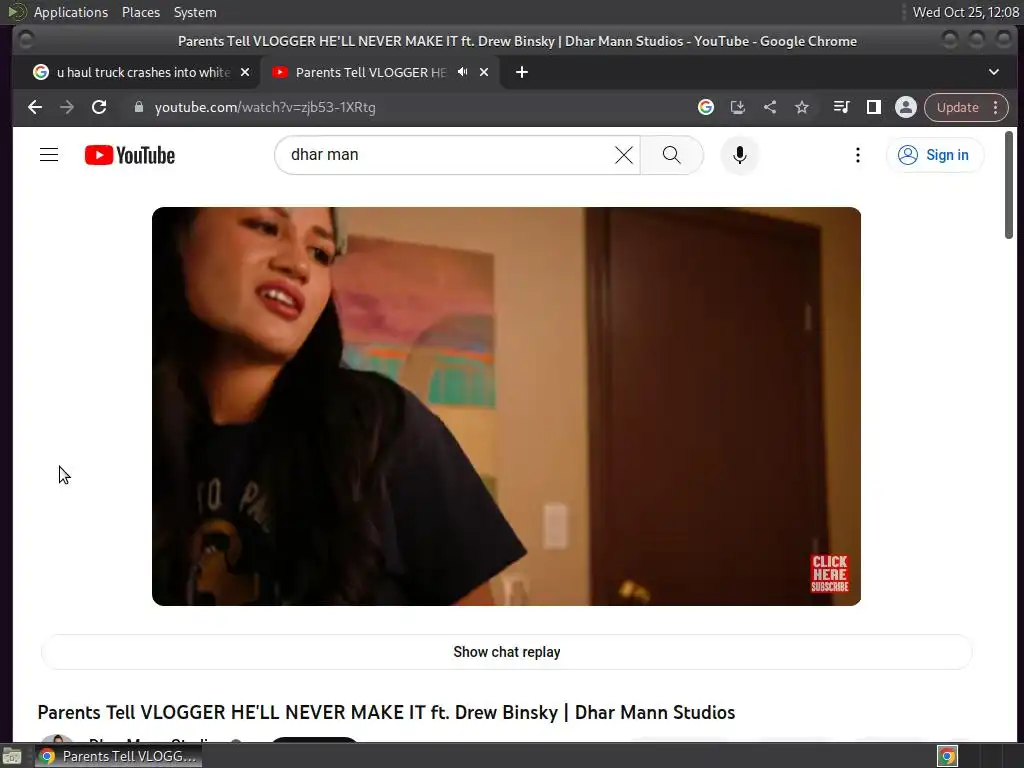Click the video player to pause

pos(506,406)
